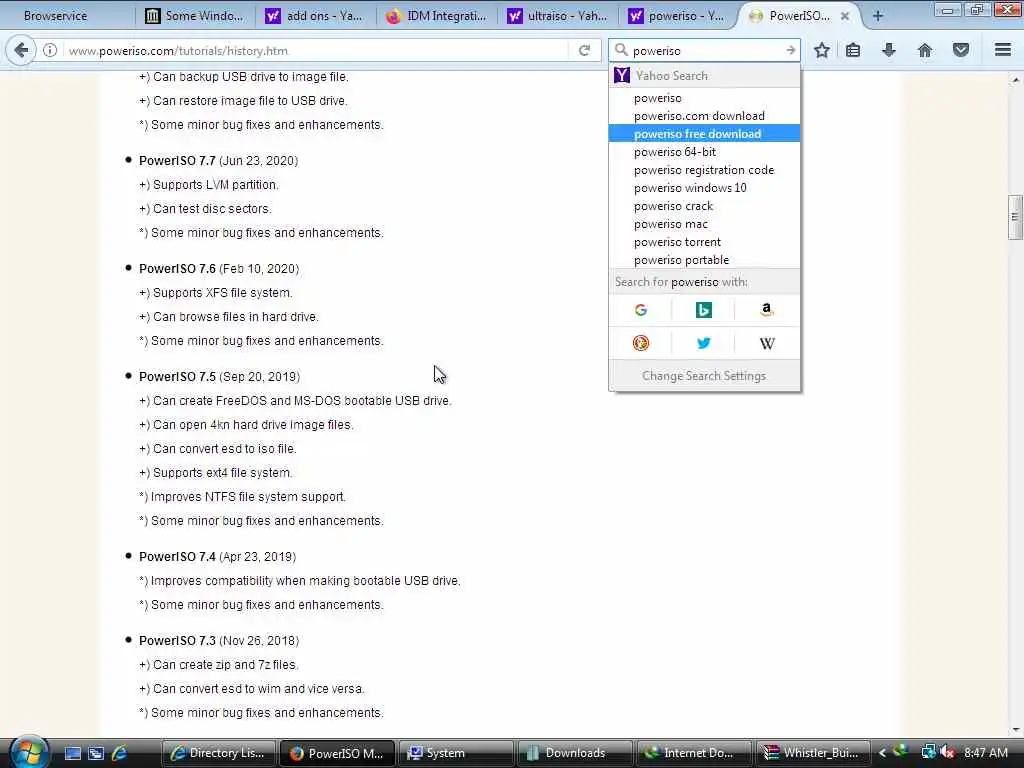
Task: Click the 8:47 AM clock
Action: (986, 752)
